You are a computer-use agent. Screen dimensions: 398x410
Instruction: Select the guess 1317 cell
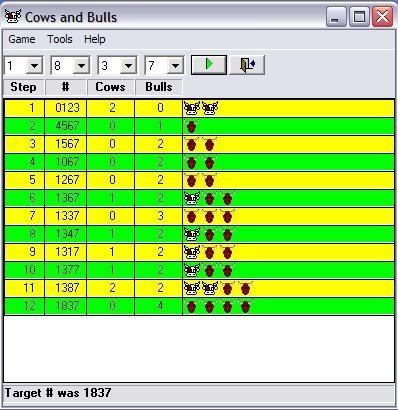tap(66, 252)
